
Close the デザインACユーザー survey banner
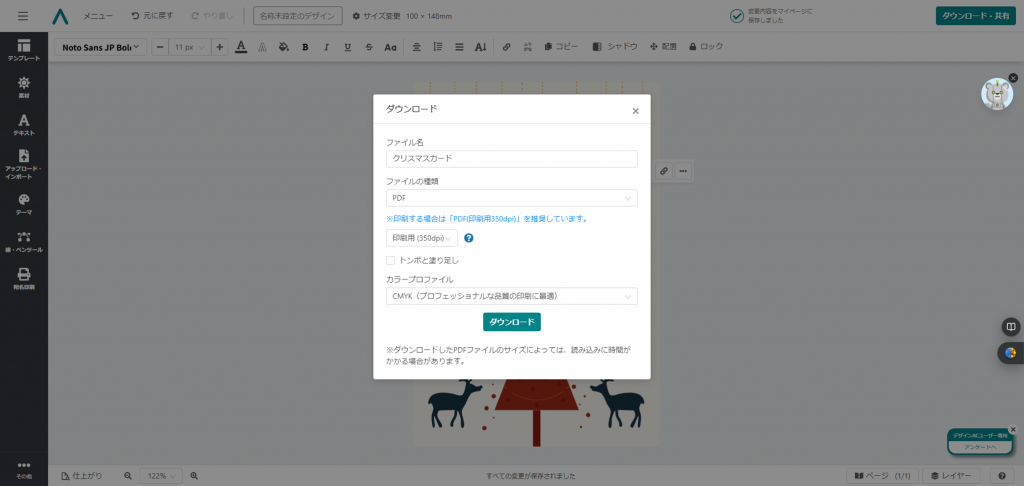tap(1013, 429)
